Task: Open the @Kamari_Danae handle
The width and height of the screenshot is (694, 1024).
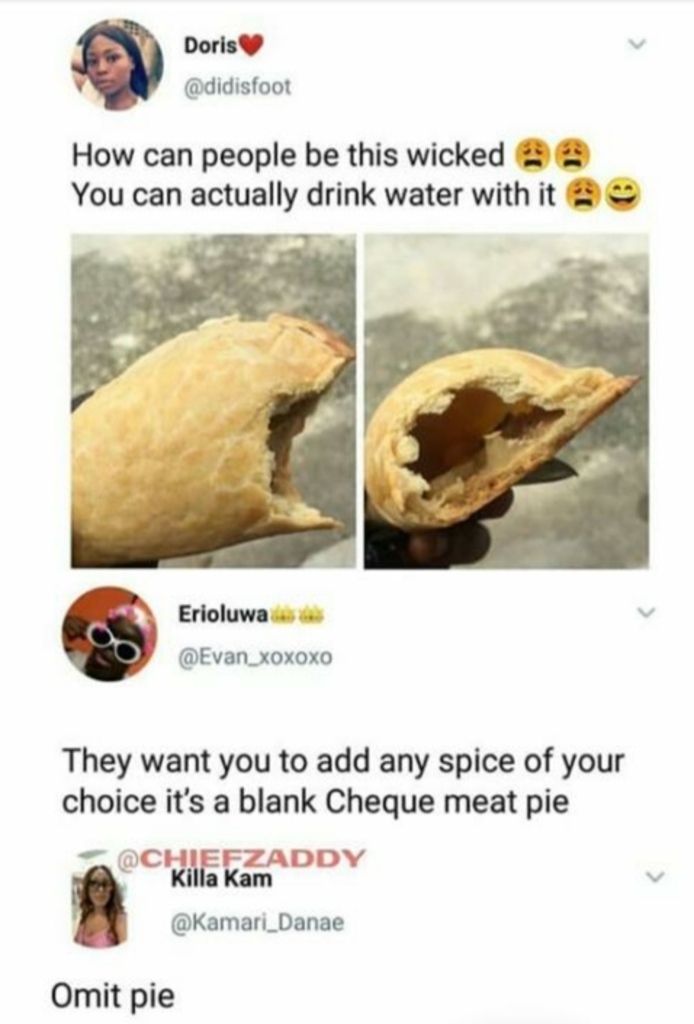Action: tap(257, 923)
